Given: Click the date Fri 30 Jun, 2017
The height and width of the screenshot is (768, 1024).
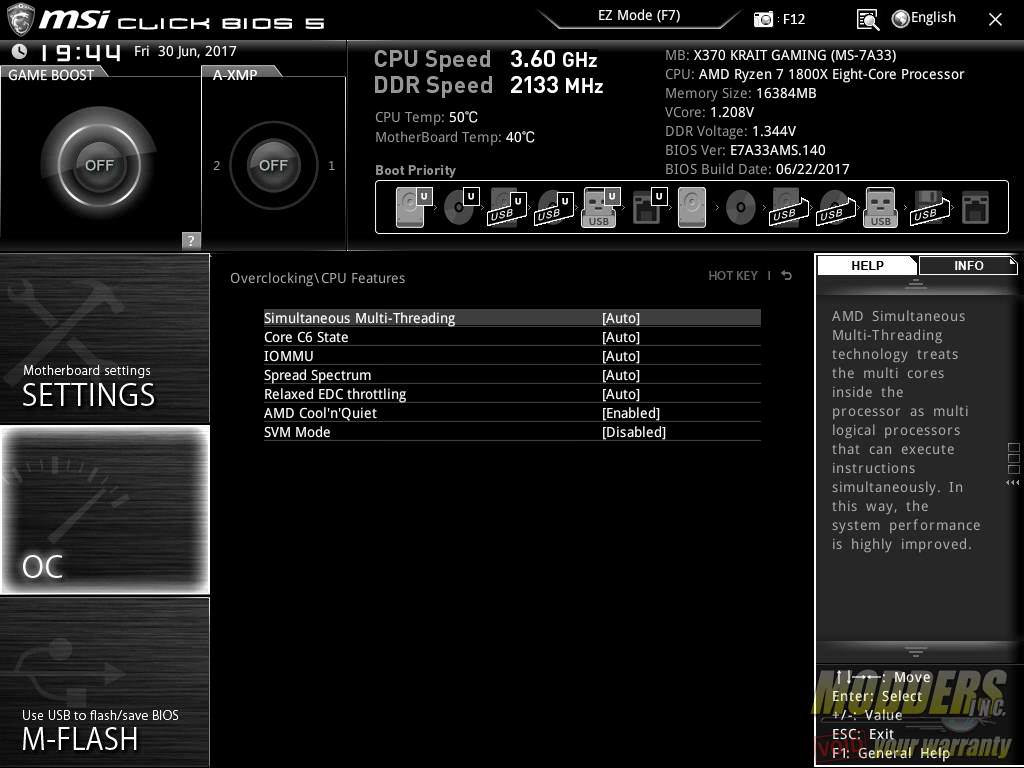Looking at the screenshot, I should [185, 51].
